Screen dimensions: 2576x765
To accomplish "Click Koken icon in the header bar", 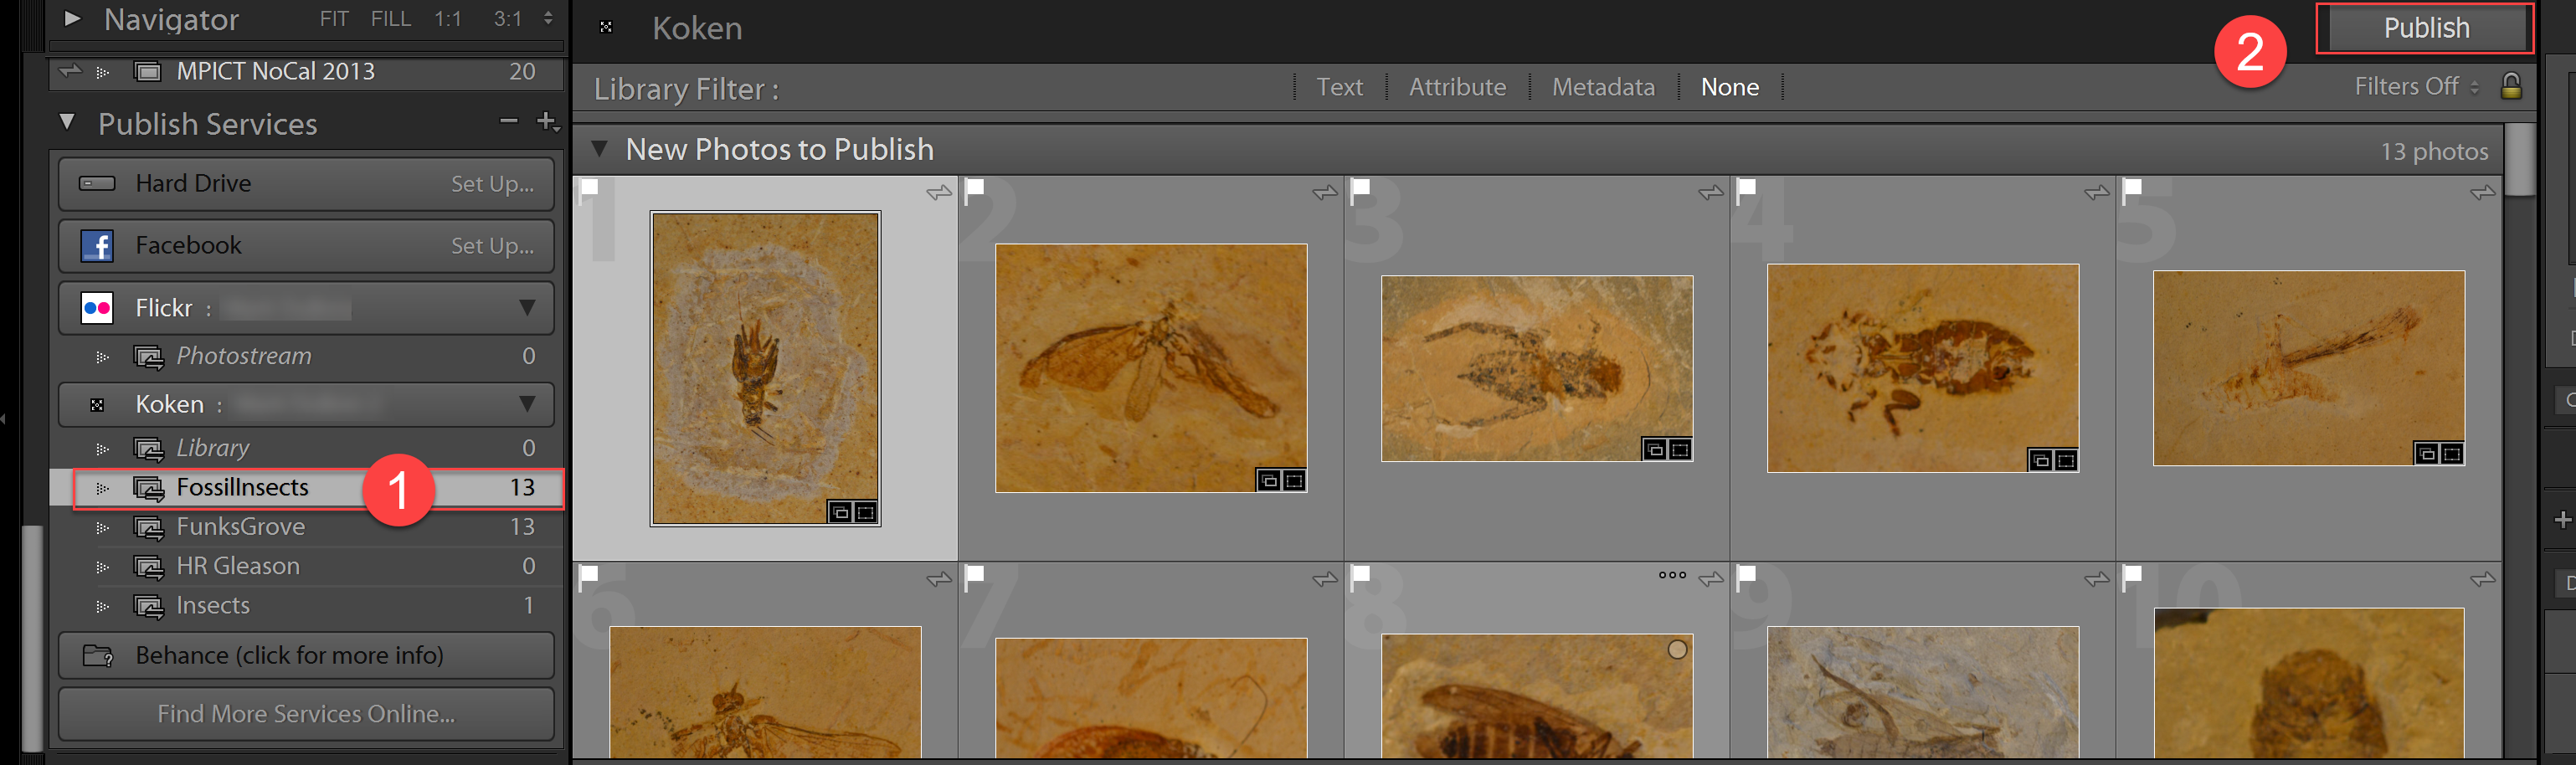I will pos(606,27).
